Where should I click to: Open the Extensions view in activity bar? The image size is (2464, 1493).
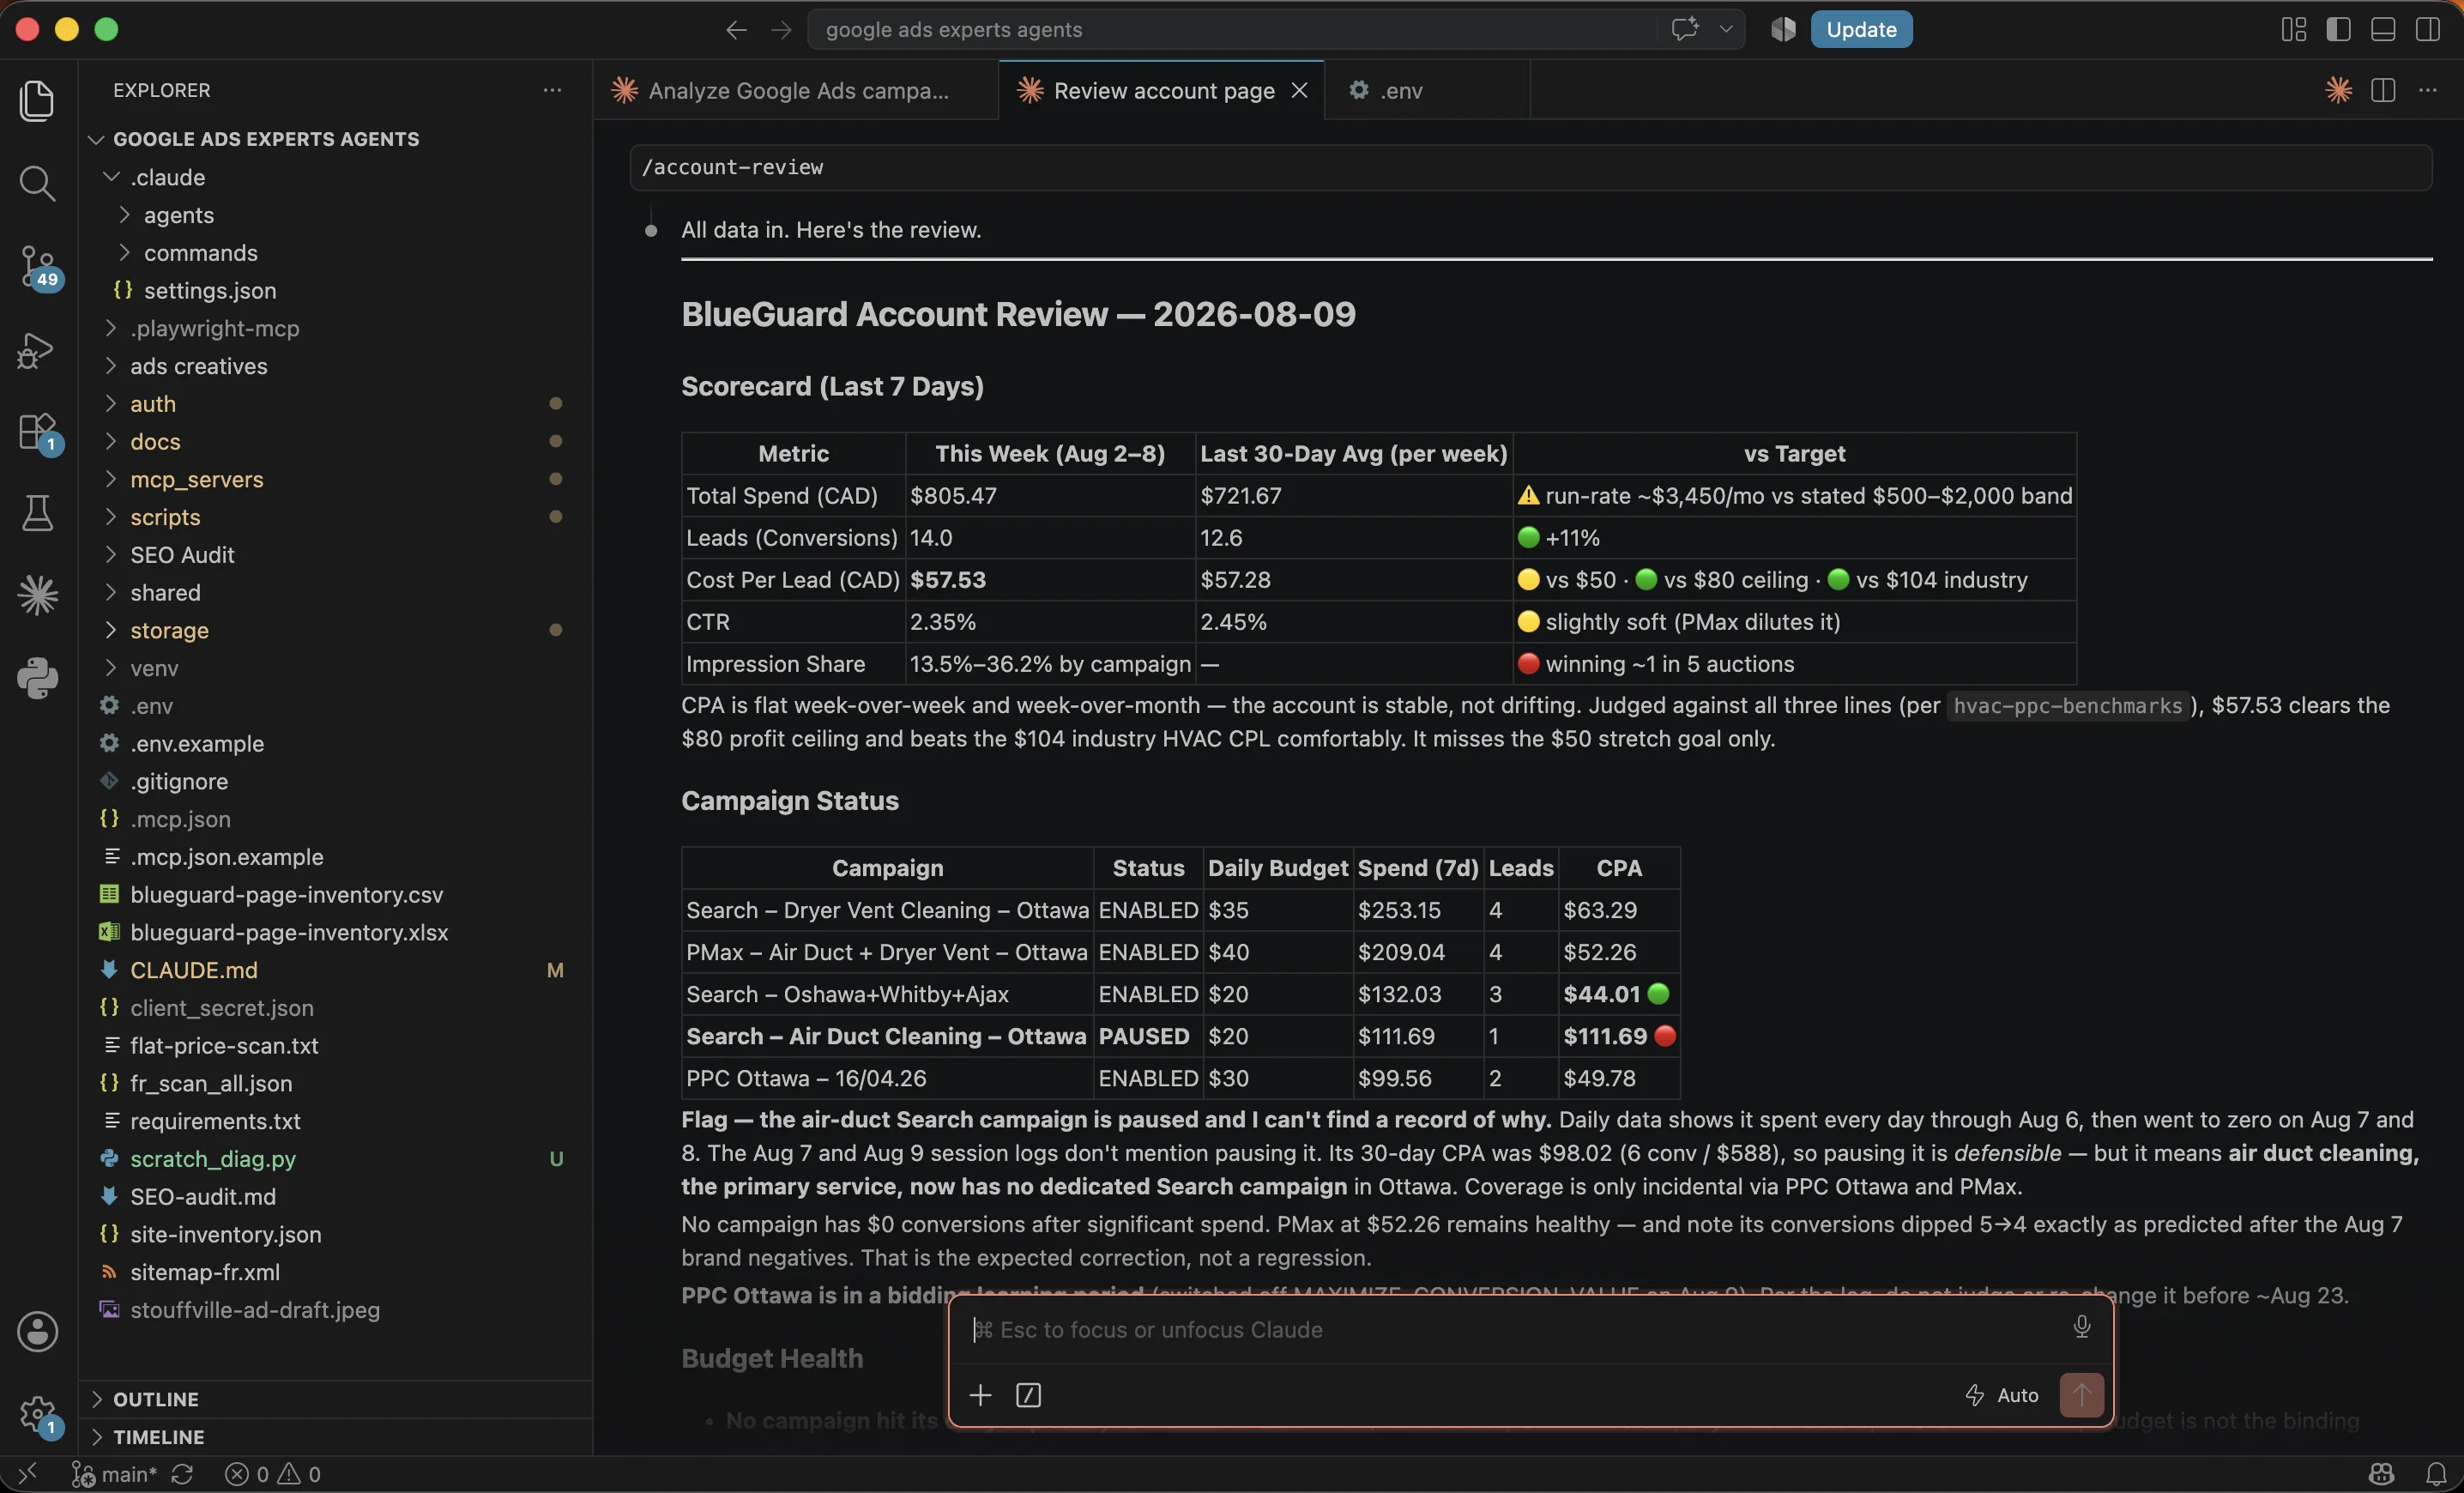(37, 432)
